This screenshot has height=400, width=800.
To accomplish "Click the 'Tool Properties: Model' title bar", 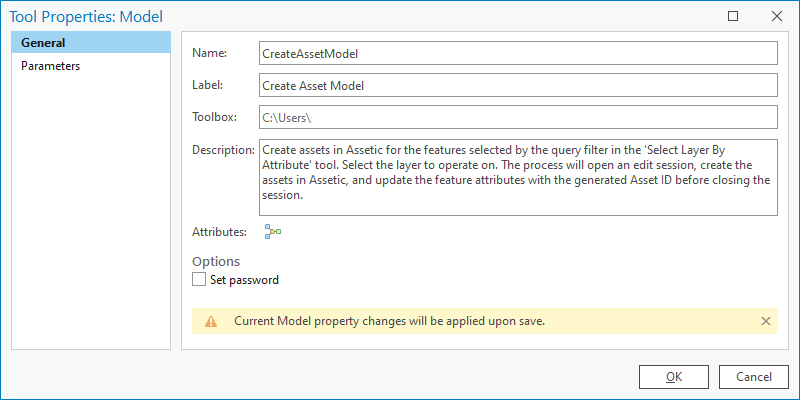I will click(86, 16).
